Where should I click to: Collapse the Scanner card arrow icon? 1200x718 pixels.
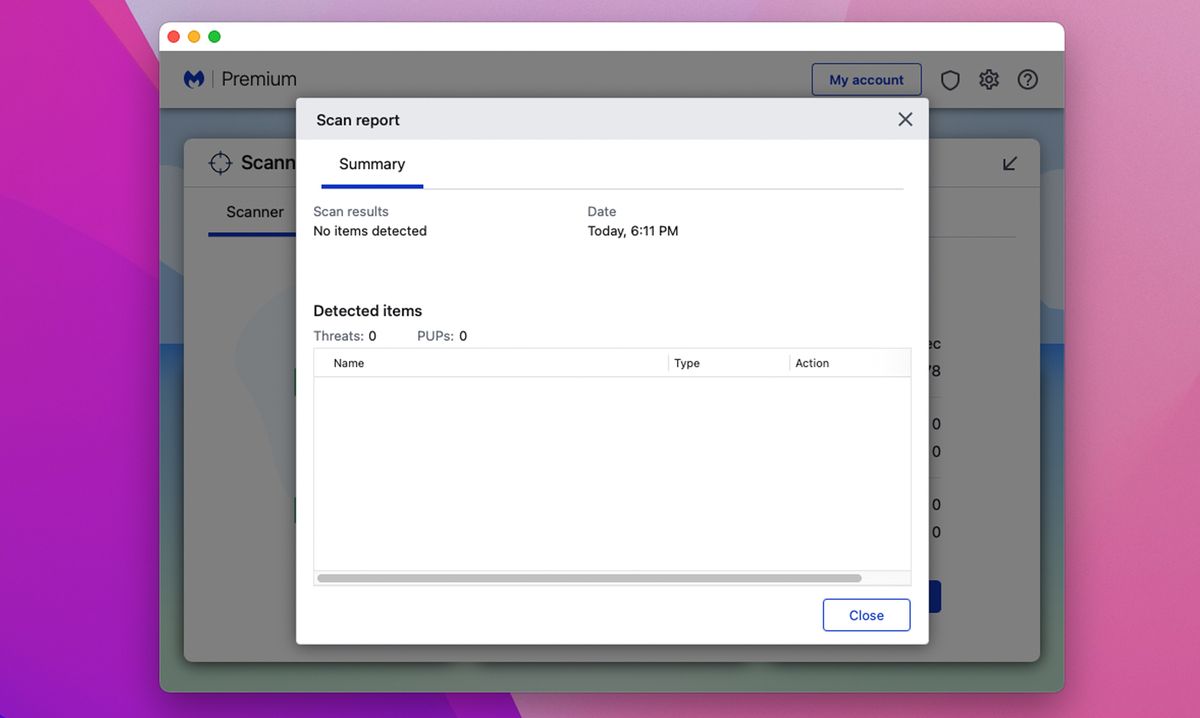1010,163
